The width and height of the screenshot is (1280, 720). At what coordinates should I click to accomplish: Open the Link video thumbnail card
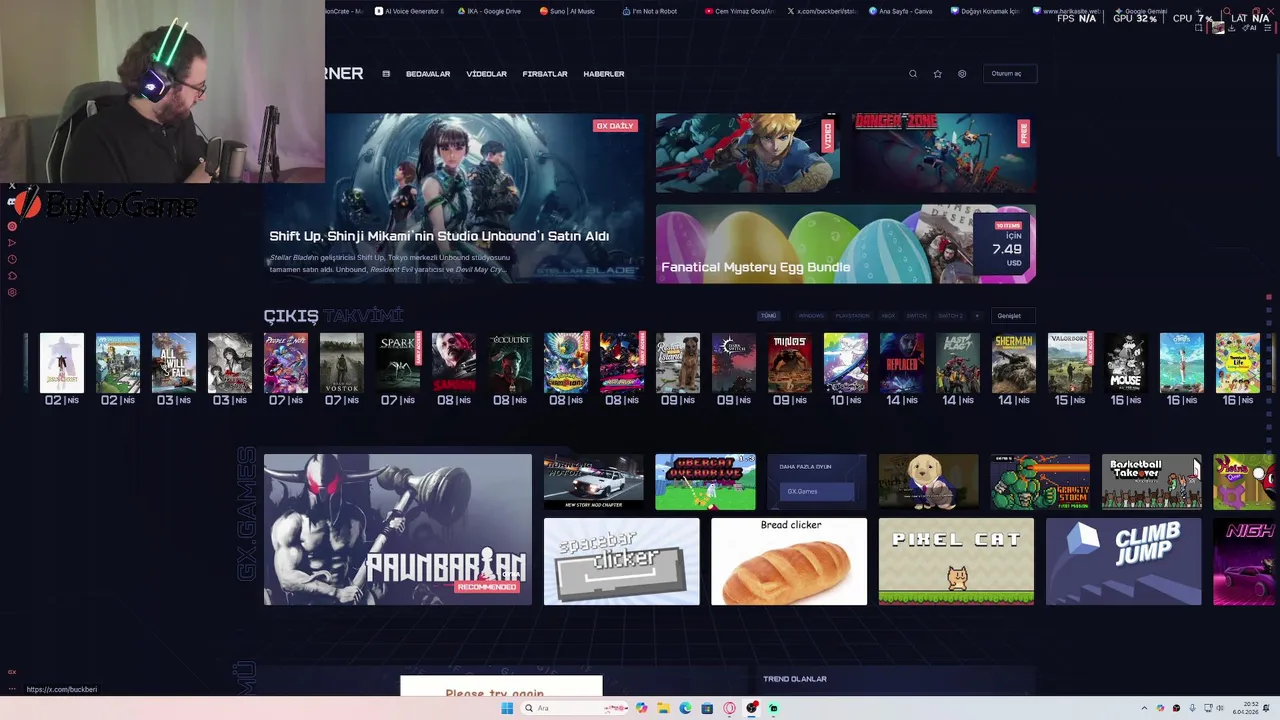(747, 152)
